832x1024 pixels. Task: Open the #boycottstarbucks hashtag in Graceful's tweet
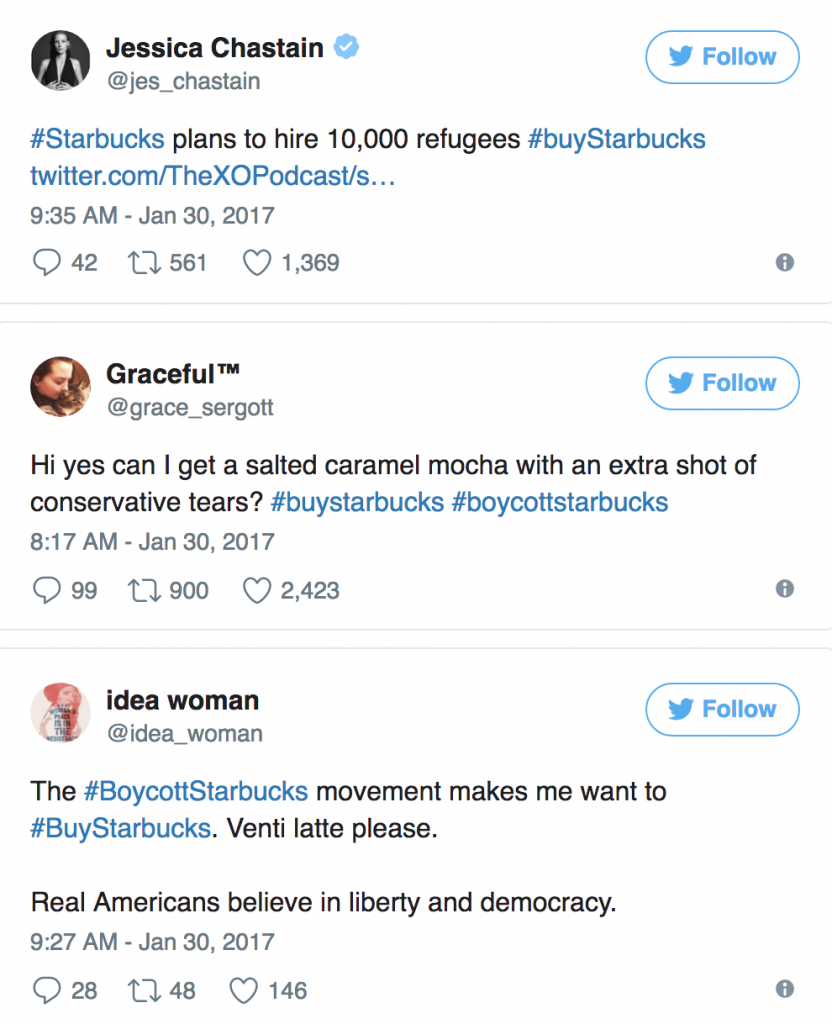pyautogui.click(x=559, y=502)
